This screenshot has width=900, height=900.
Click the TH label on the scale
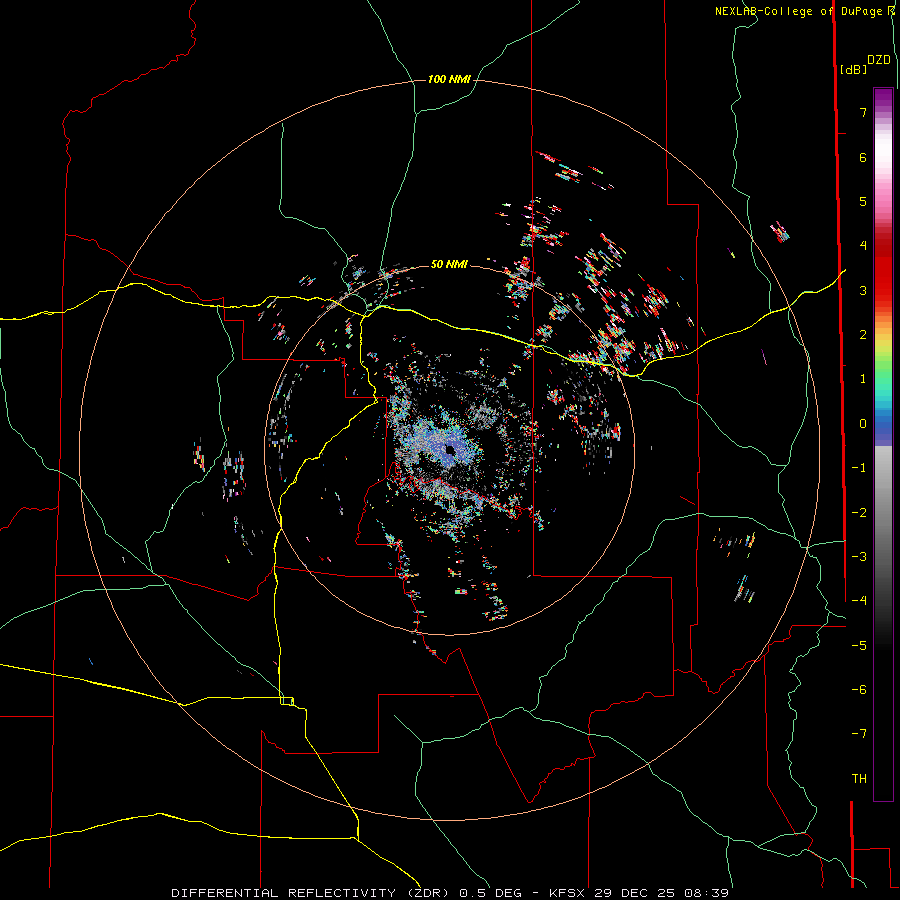tap(859, 779)
